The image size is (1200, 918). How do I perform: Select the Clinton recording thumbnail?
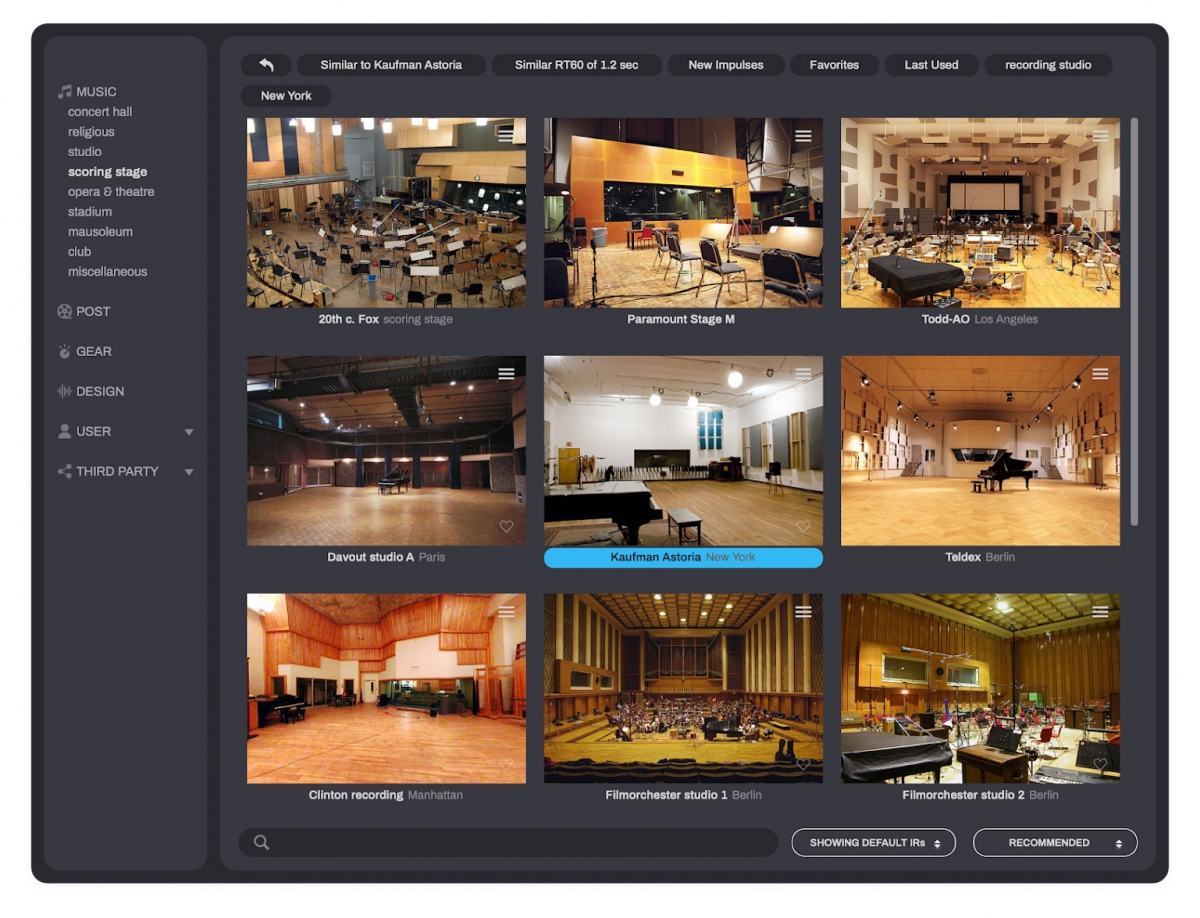click(386, 689)
